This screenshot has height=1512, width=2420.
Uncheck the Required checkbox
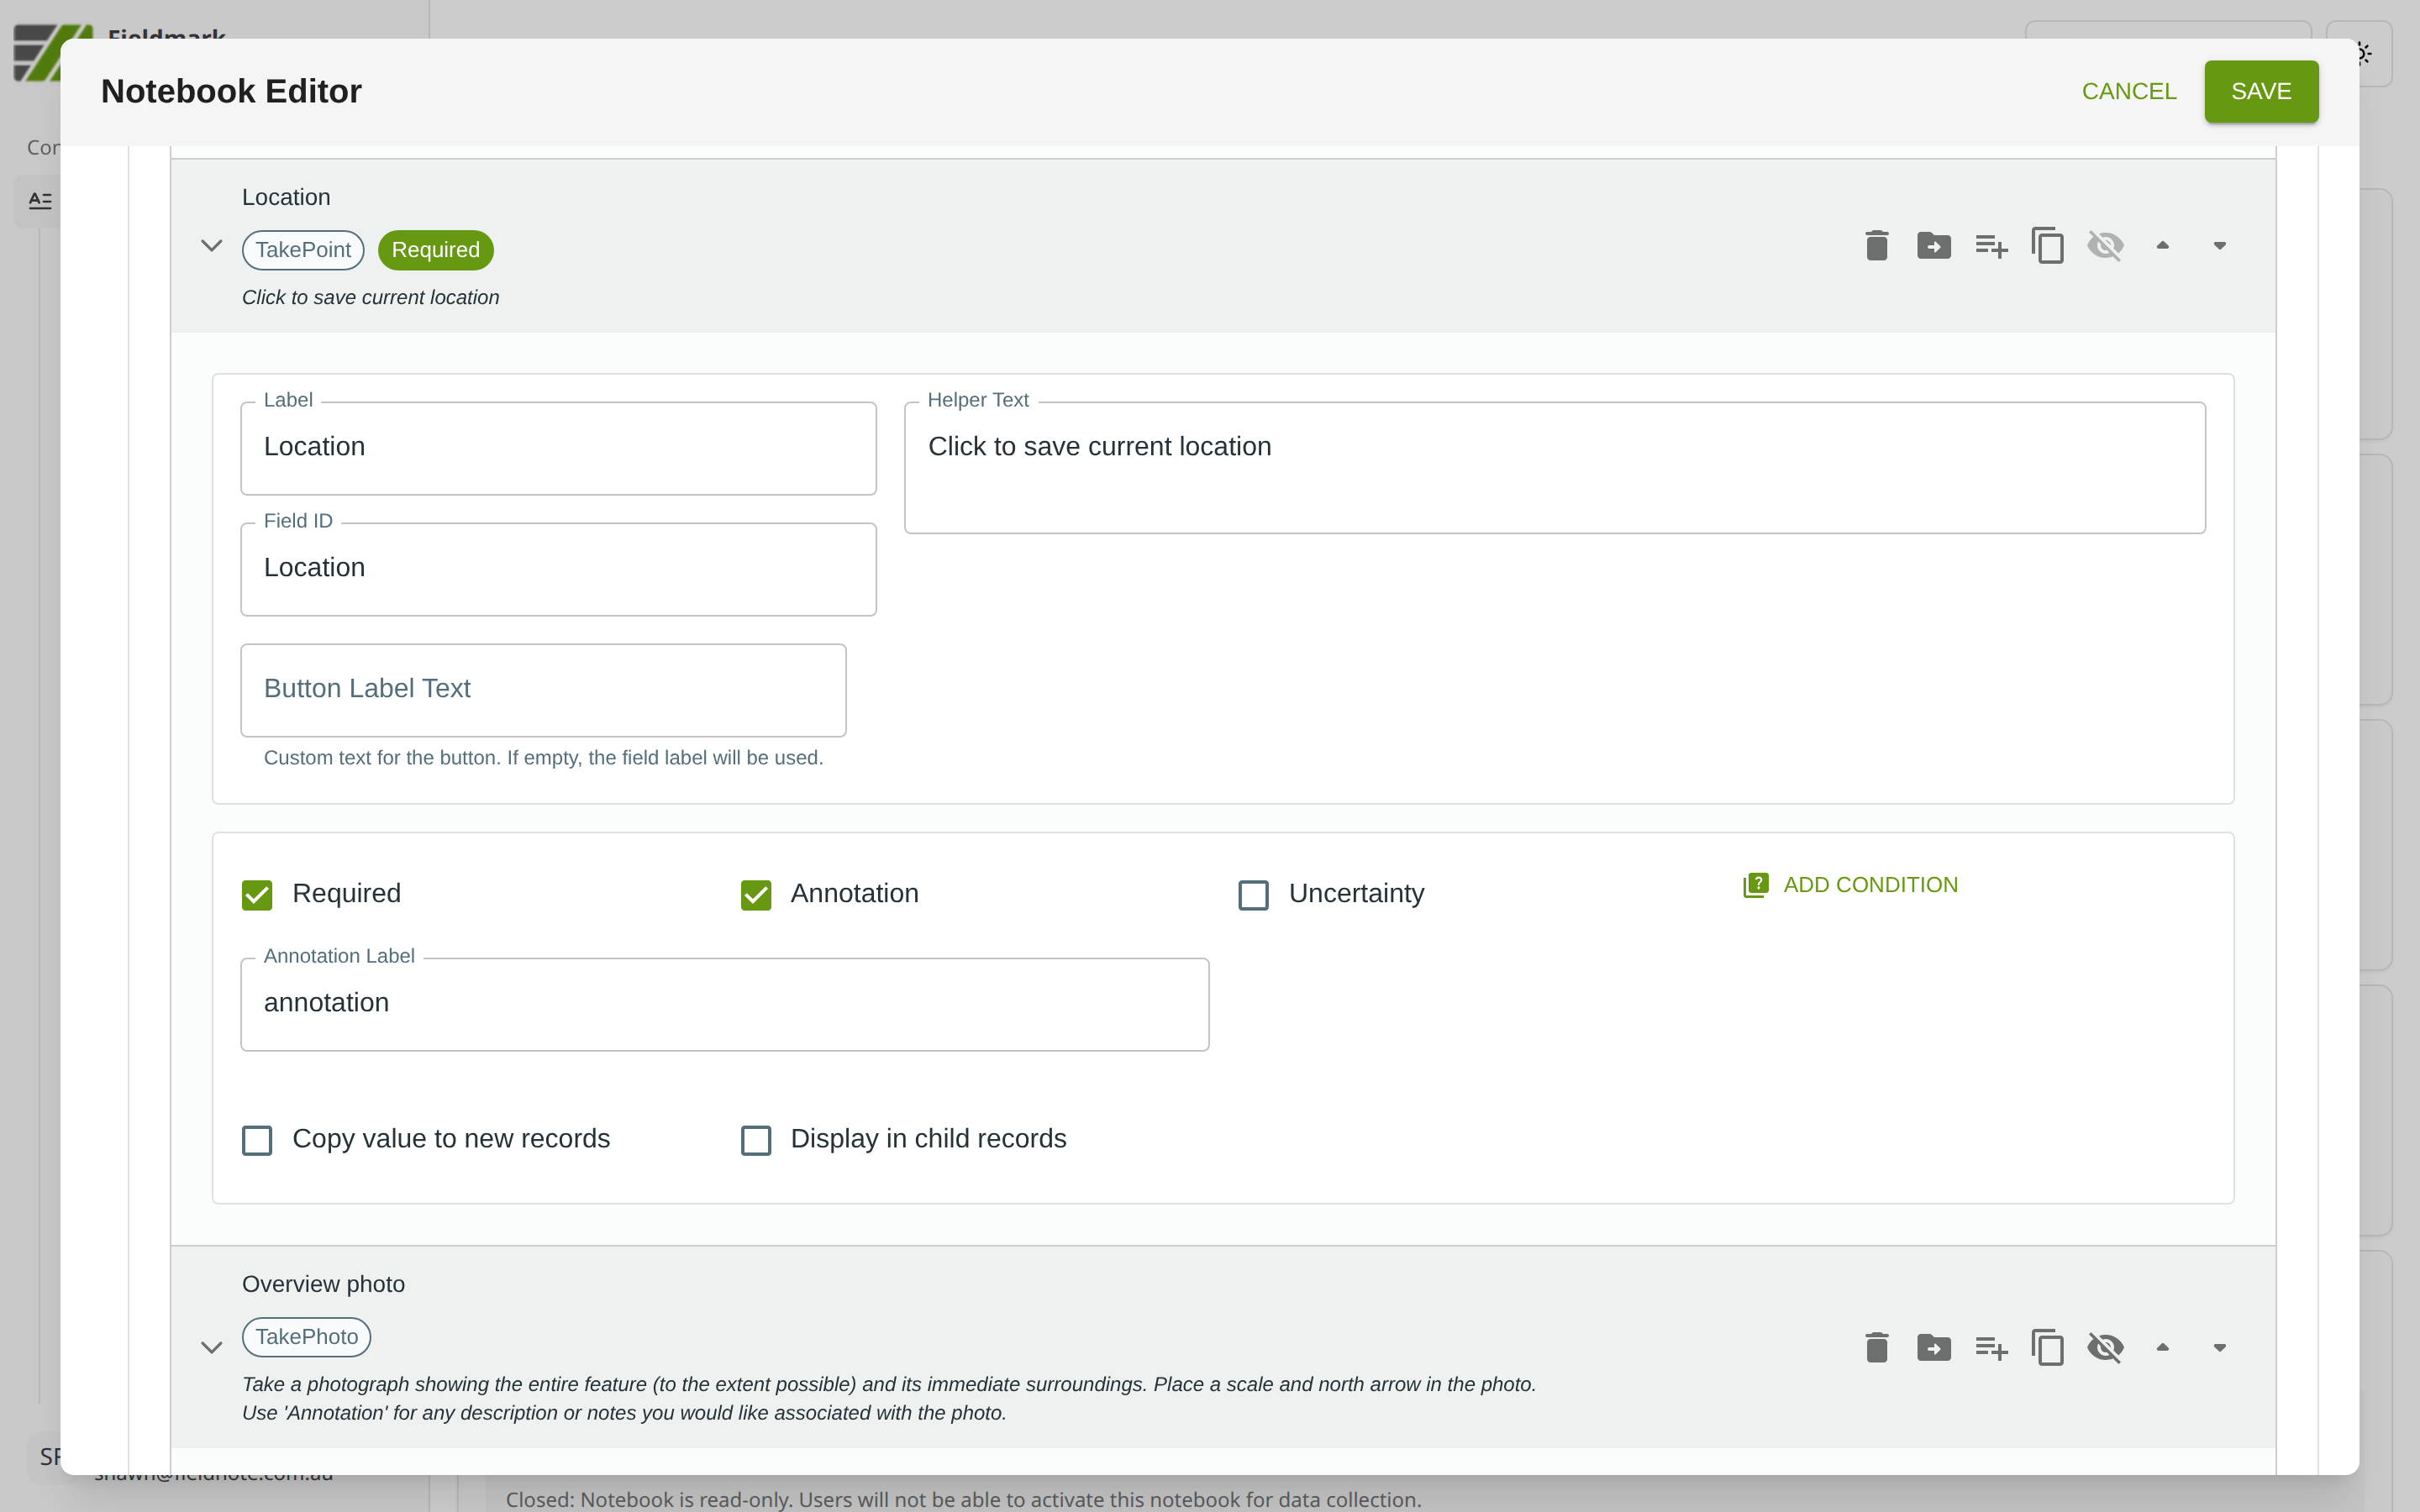[257, 894]
